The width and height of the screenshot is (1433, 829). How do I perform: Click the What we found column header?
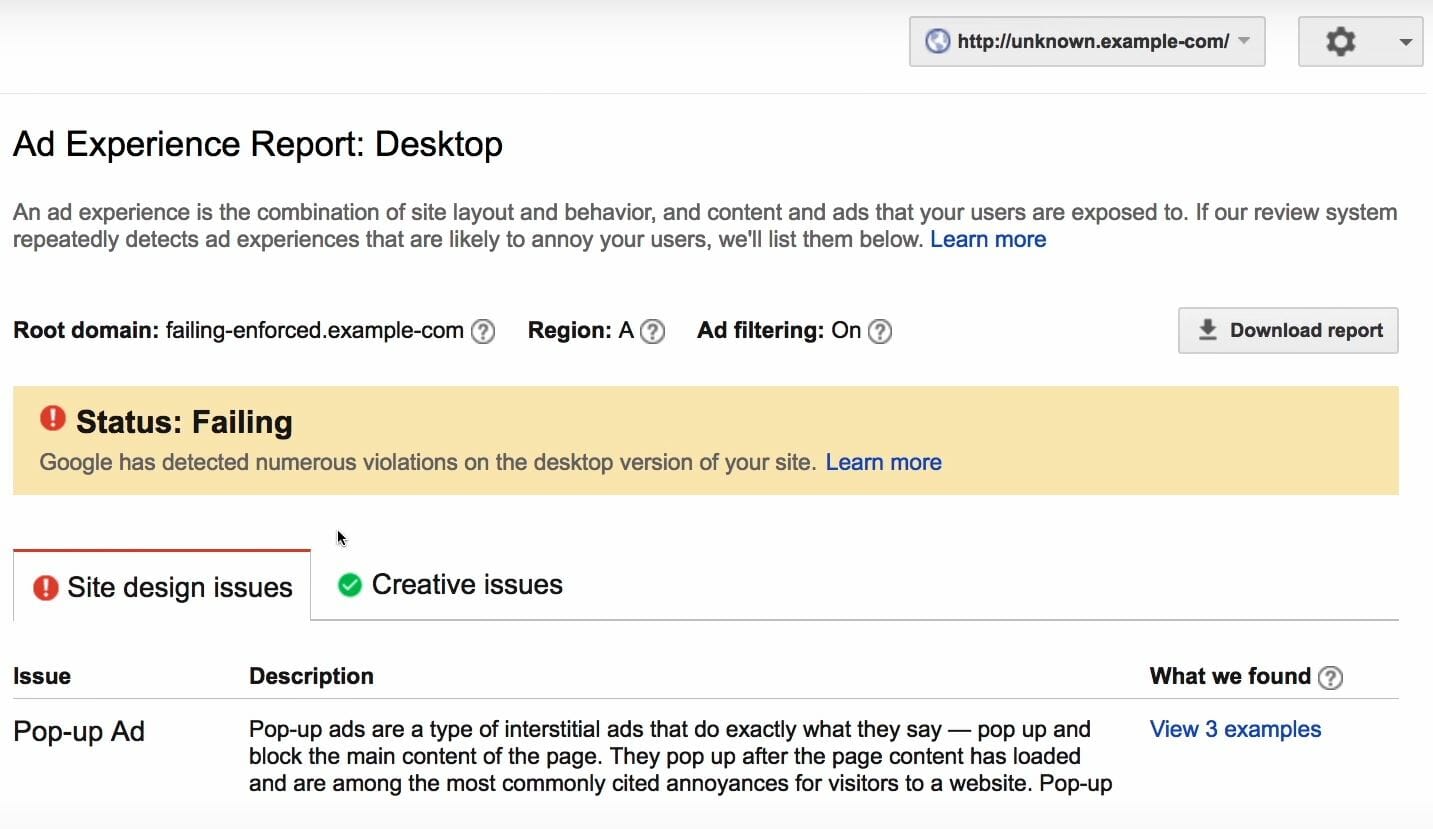1230,676
